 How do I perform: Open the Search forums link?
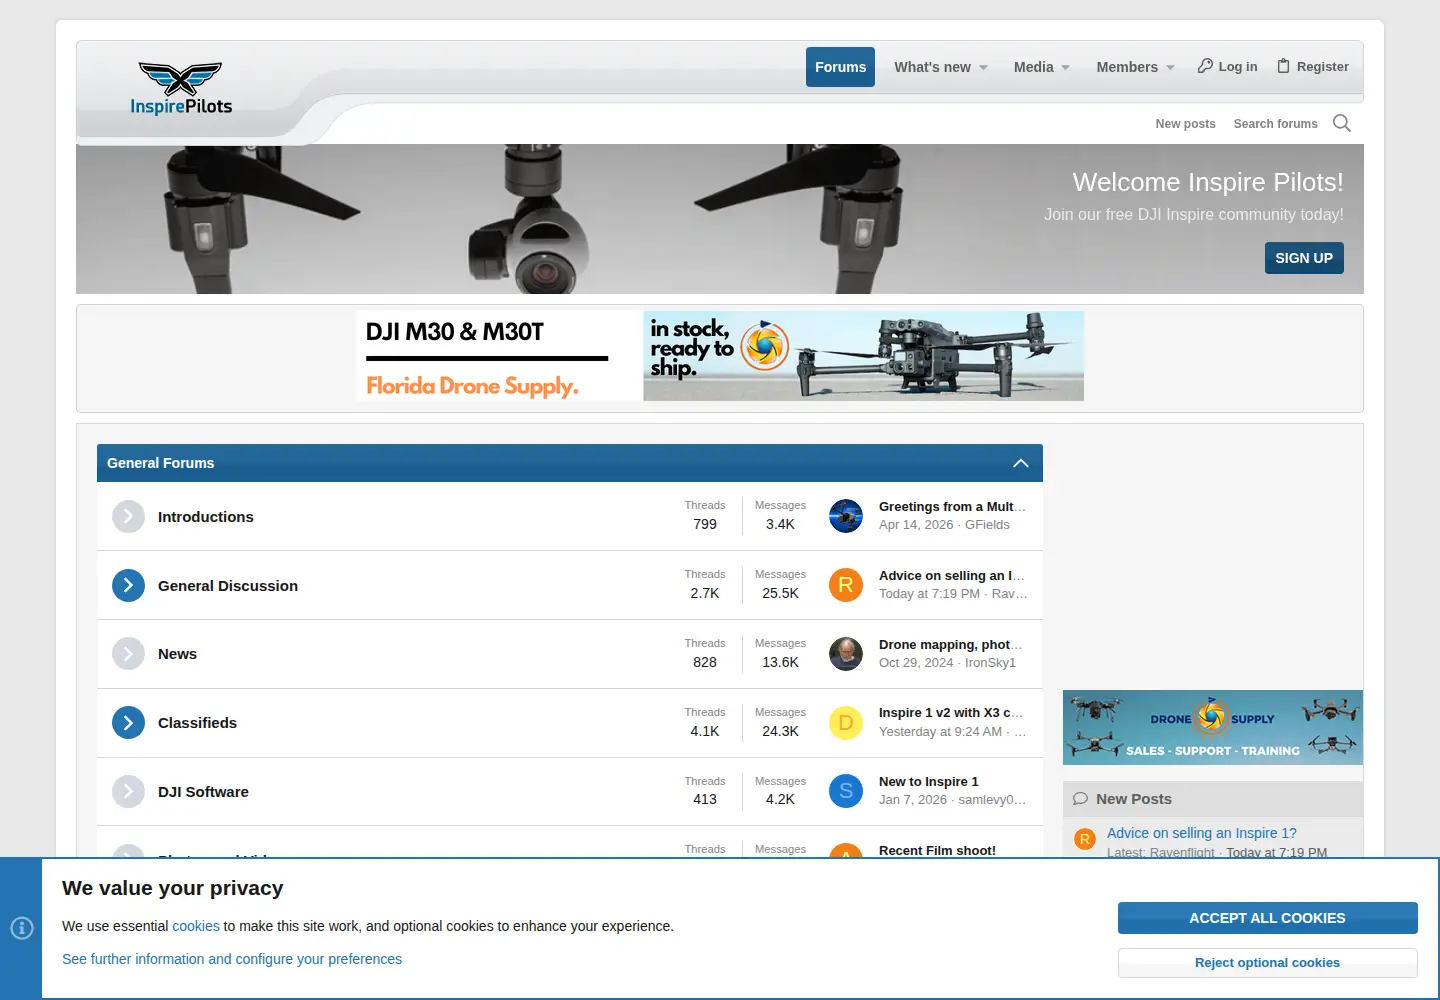(1275, 124)
